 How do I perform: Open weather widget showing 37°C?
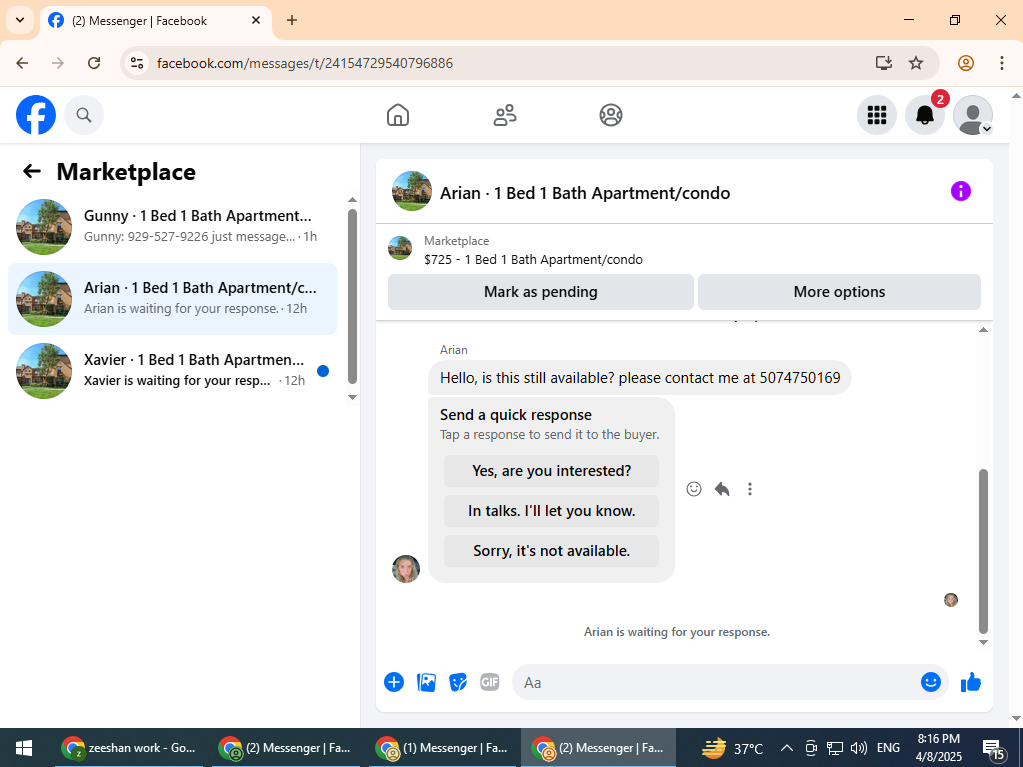[x=732, y=747]
